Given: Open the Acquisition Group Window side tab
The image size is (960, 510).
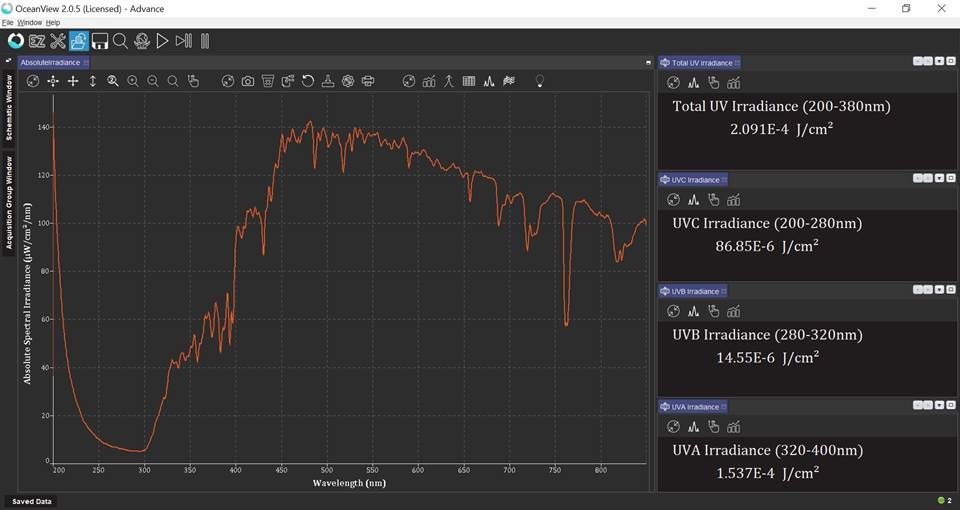Looking at the screenshot, I should point(10,204).
